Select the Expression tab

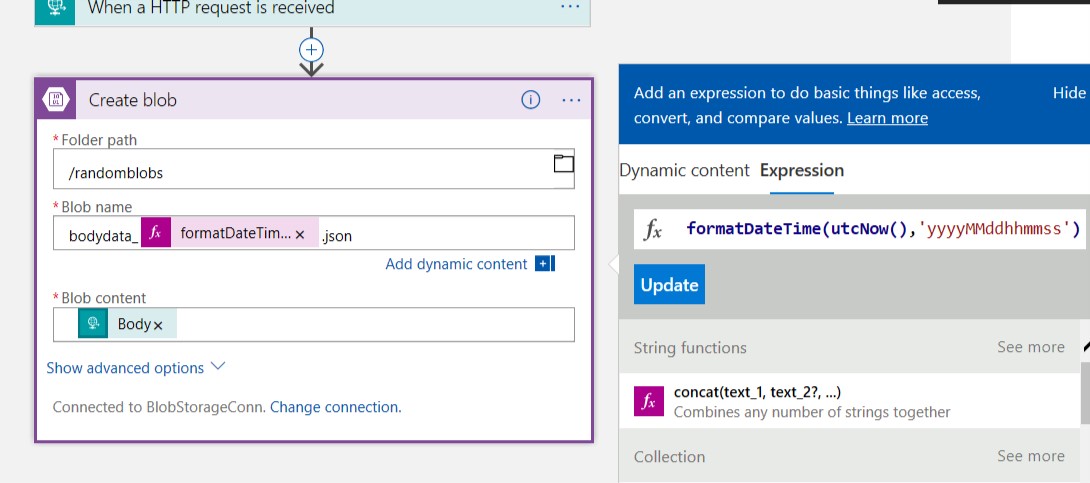point(802,170)
